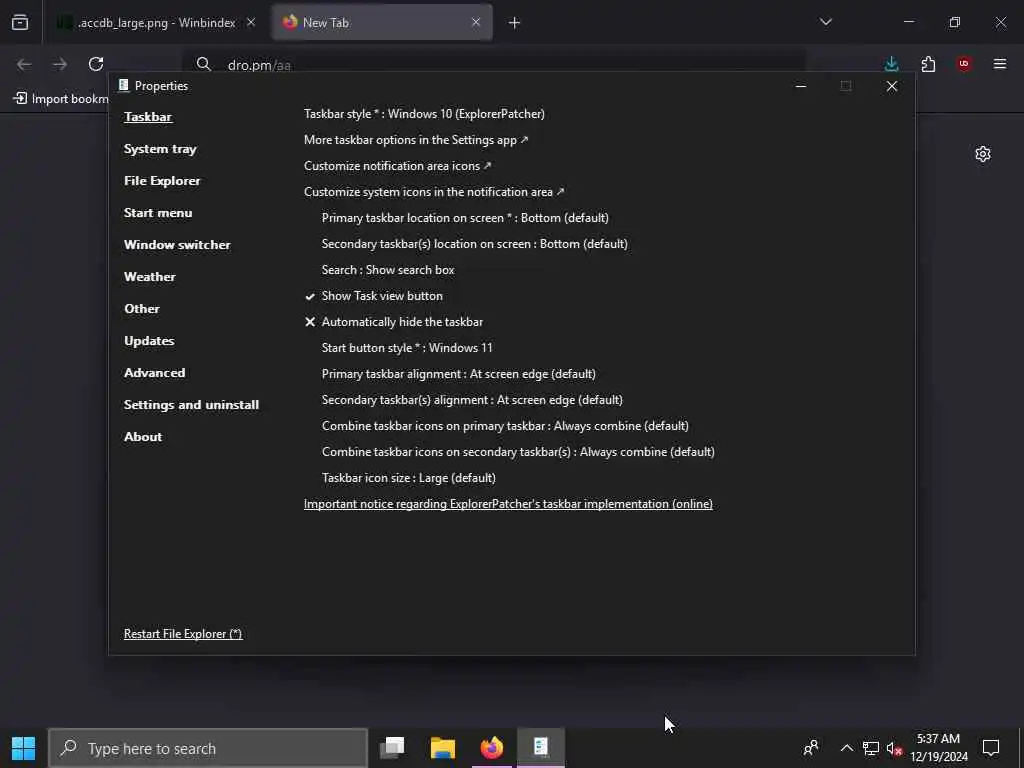Viewport: 1024px width, 768px height.
Task: Click Import bookmarks in bookmarks bar
Action: coord(61,99)
